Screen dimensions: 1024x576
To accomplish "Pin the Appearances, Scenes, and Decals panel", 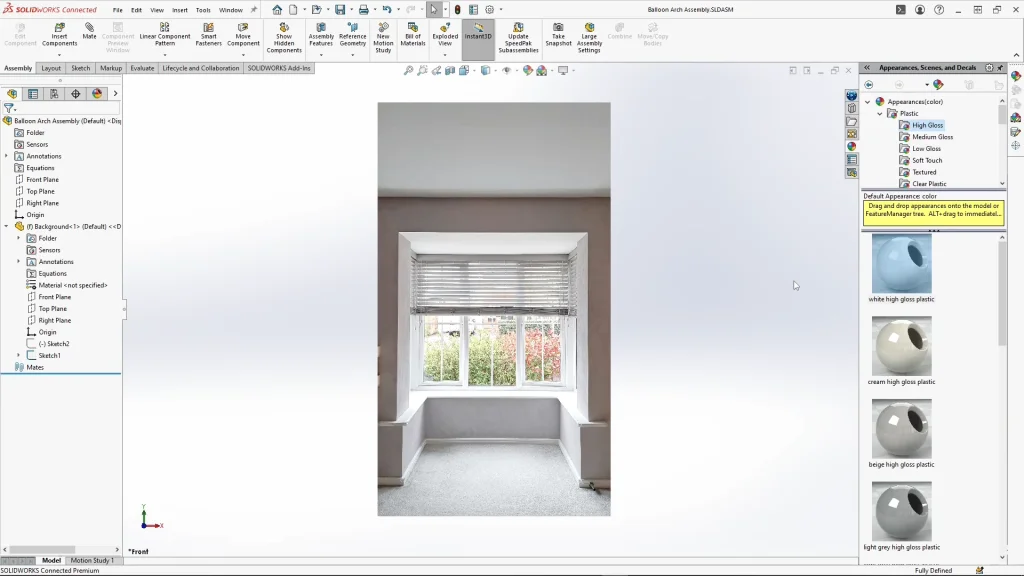I will click(1000, 68).
